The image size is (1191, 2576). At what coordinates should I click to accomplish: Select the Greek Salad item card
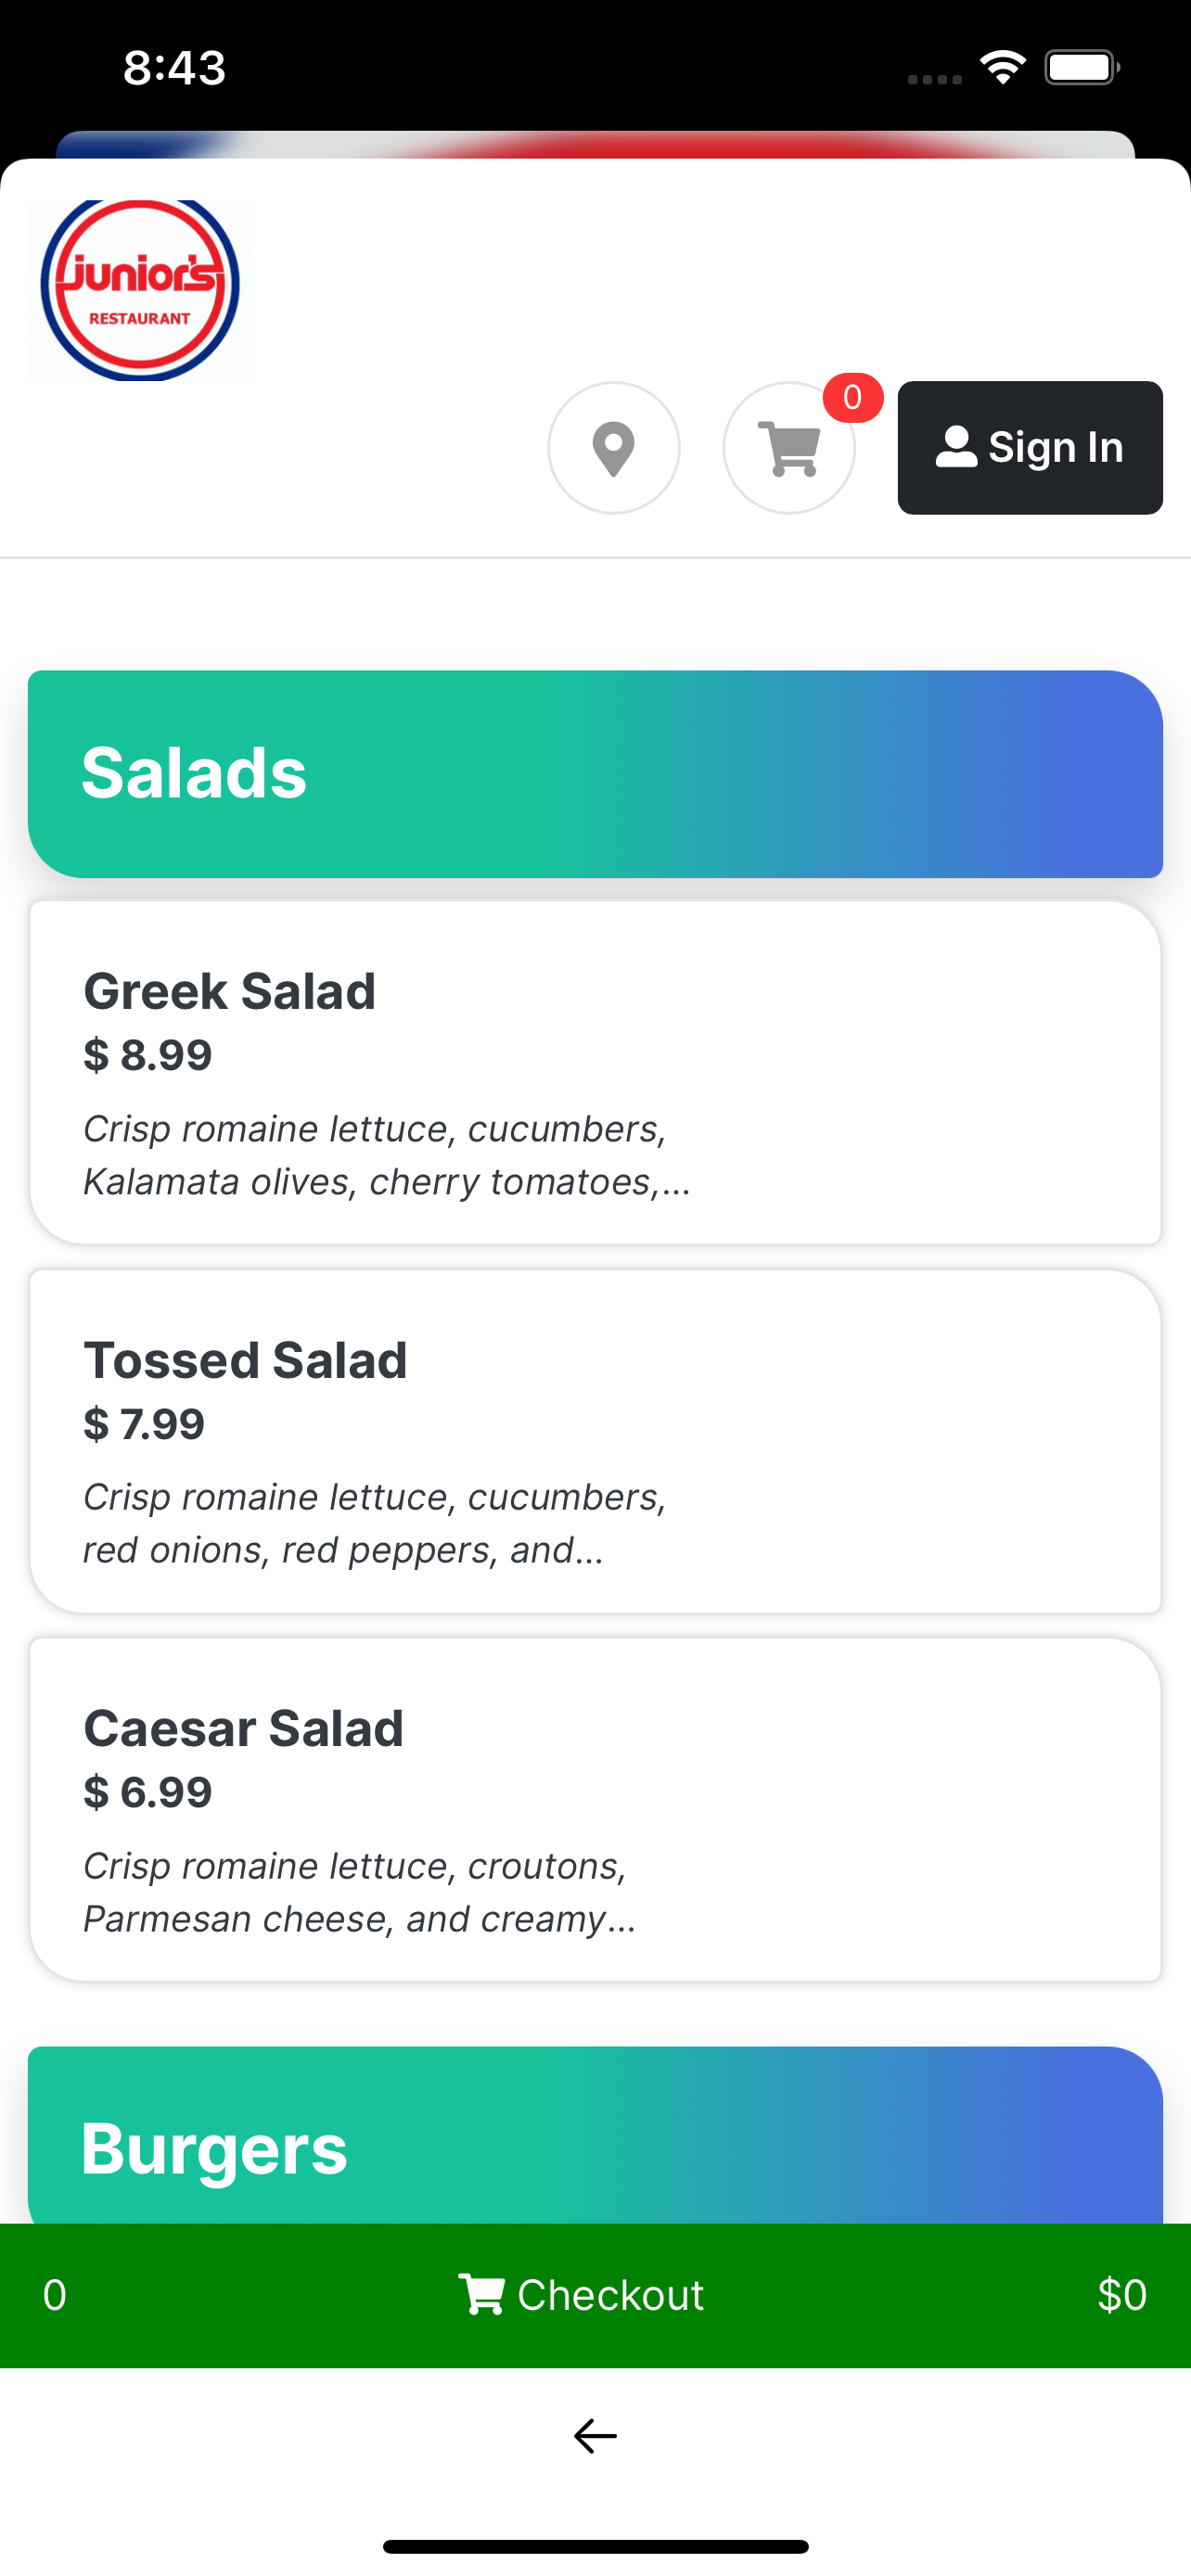point(595,1073)
